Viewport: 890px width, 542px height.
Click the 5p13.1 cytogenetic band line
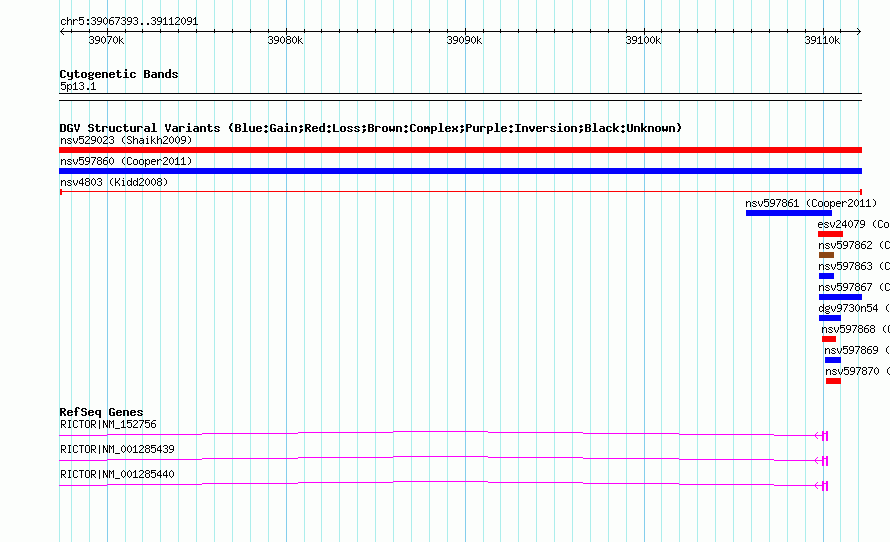(x=460, y=97)
